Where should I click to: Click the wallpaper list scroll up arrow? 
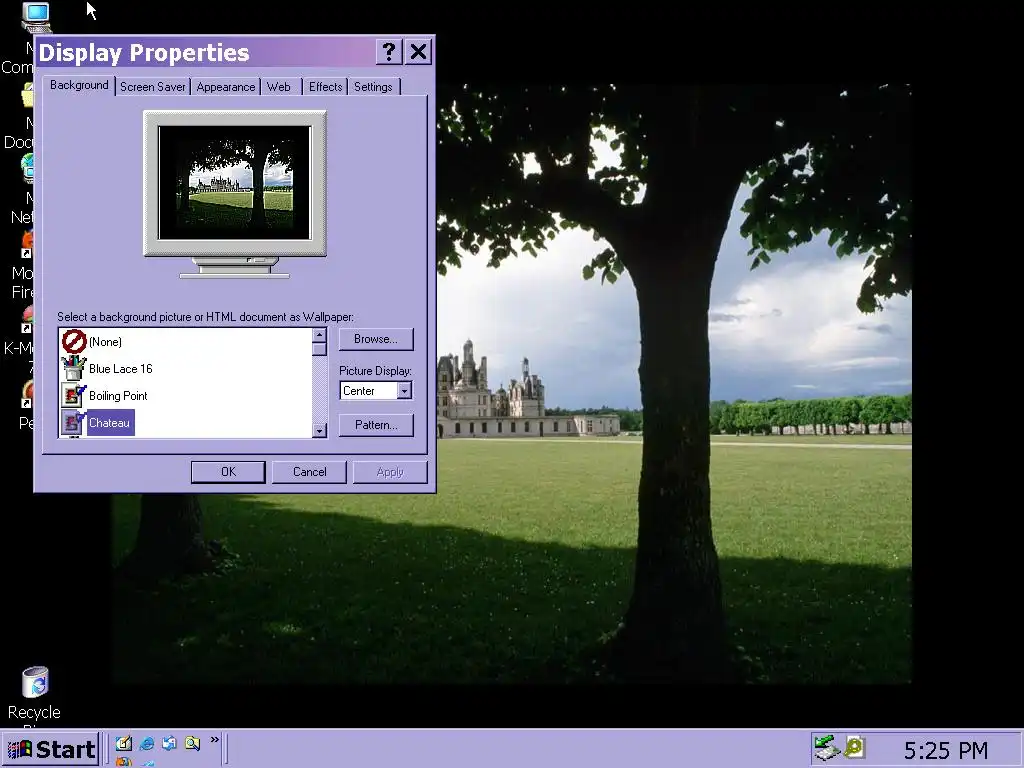pyautogui.click(x=319, y=335)
